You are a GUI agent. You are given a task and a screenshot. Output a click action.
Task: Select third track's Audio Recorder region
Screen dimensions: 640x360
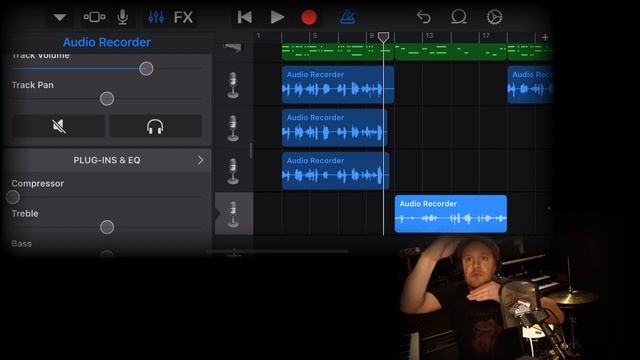[x=335, y=171]
